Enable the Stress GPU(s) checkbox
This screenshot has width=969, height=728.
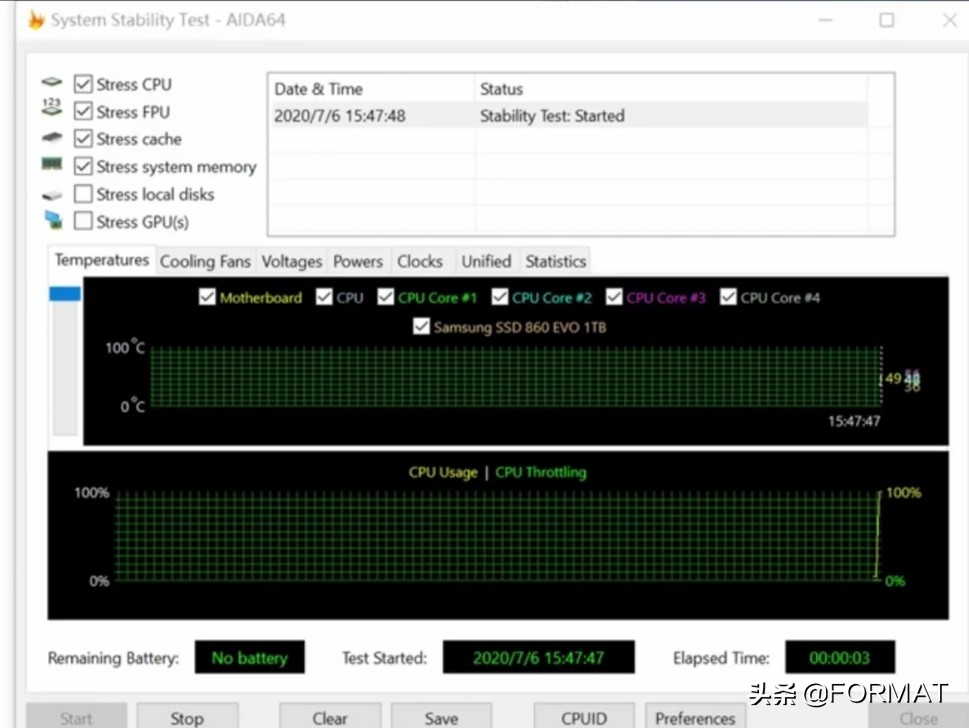pyautogui.click(x=83, y=221)
